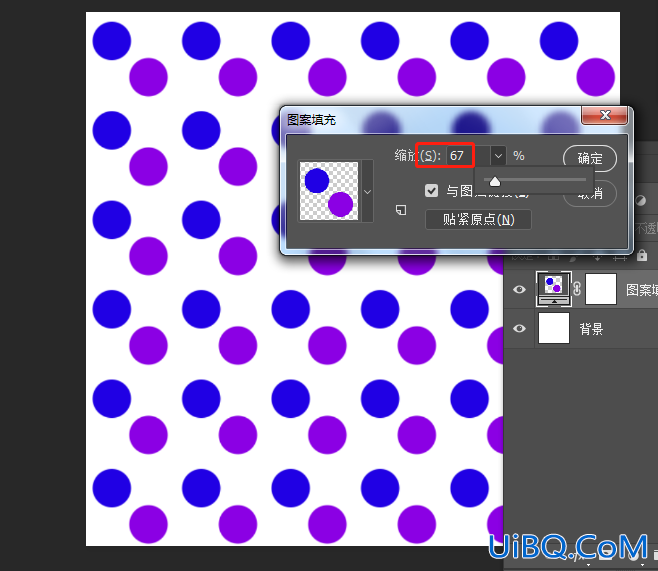Uncheck the link with layer checkbox

click(x=431, y=190)
